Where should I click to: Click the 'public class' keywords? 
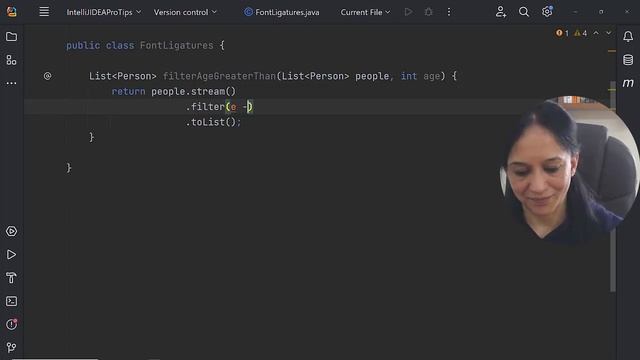100,45
